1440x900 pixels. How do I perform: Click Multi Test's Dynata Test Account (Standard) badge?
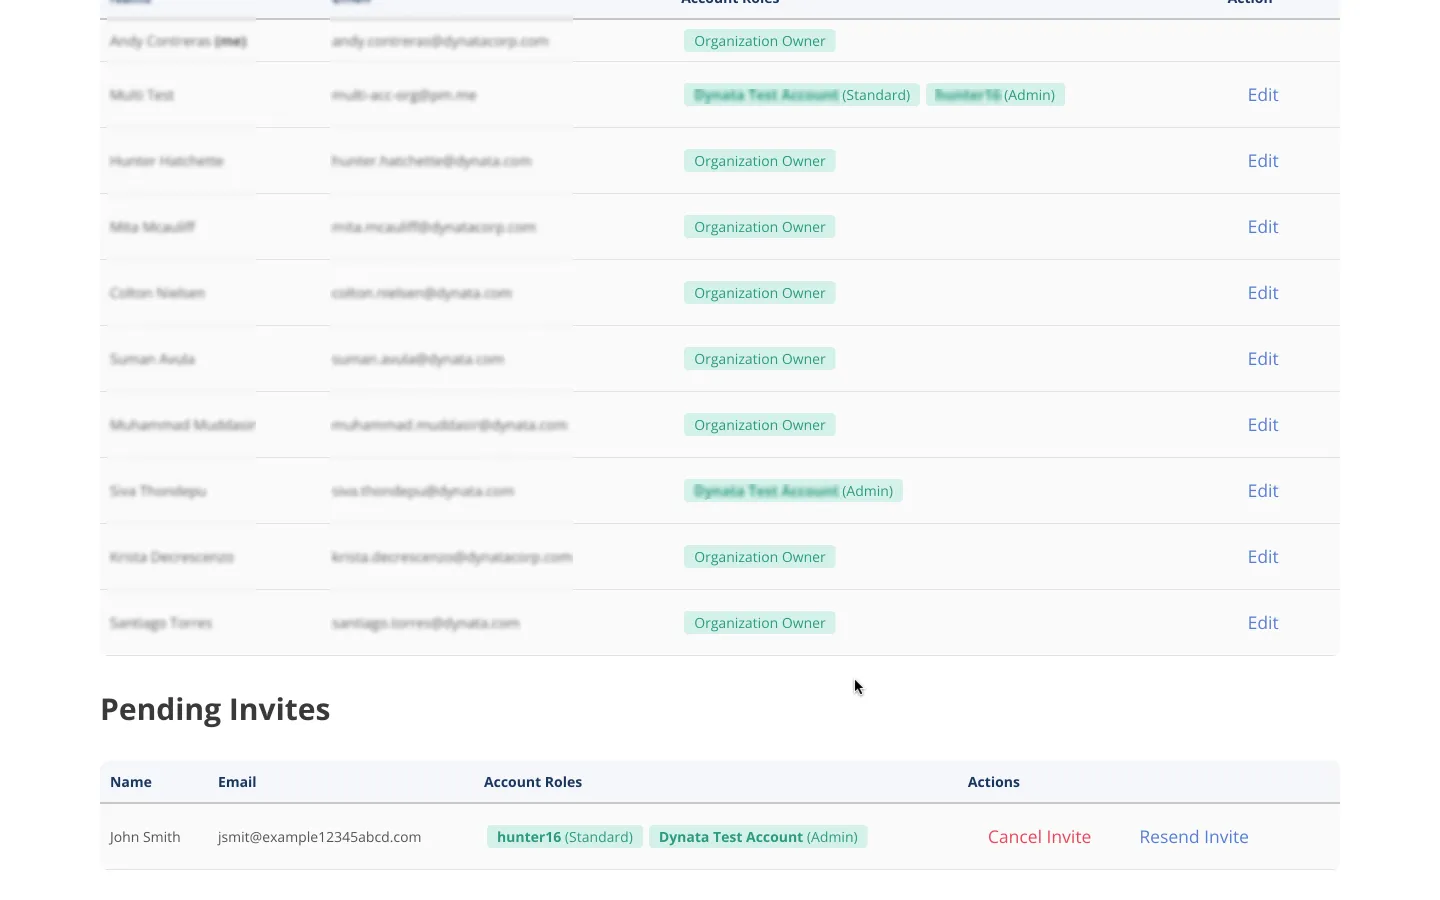(801, 95)
